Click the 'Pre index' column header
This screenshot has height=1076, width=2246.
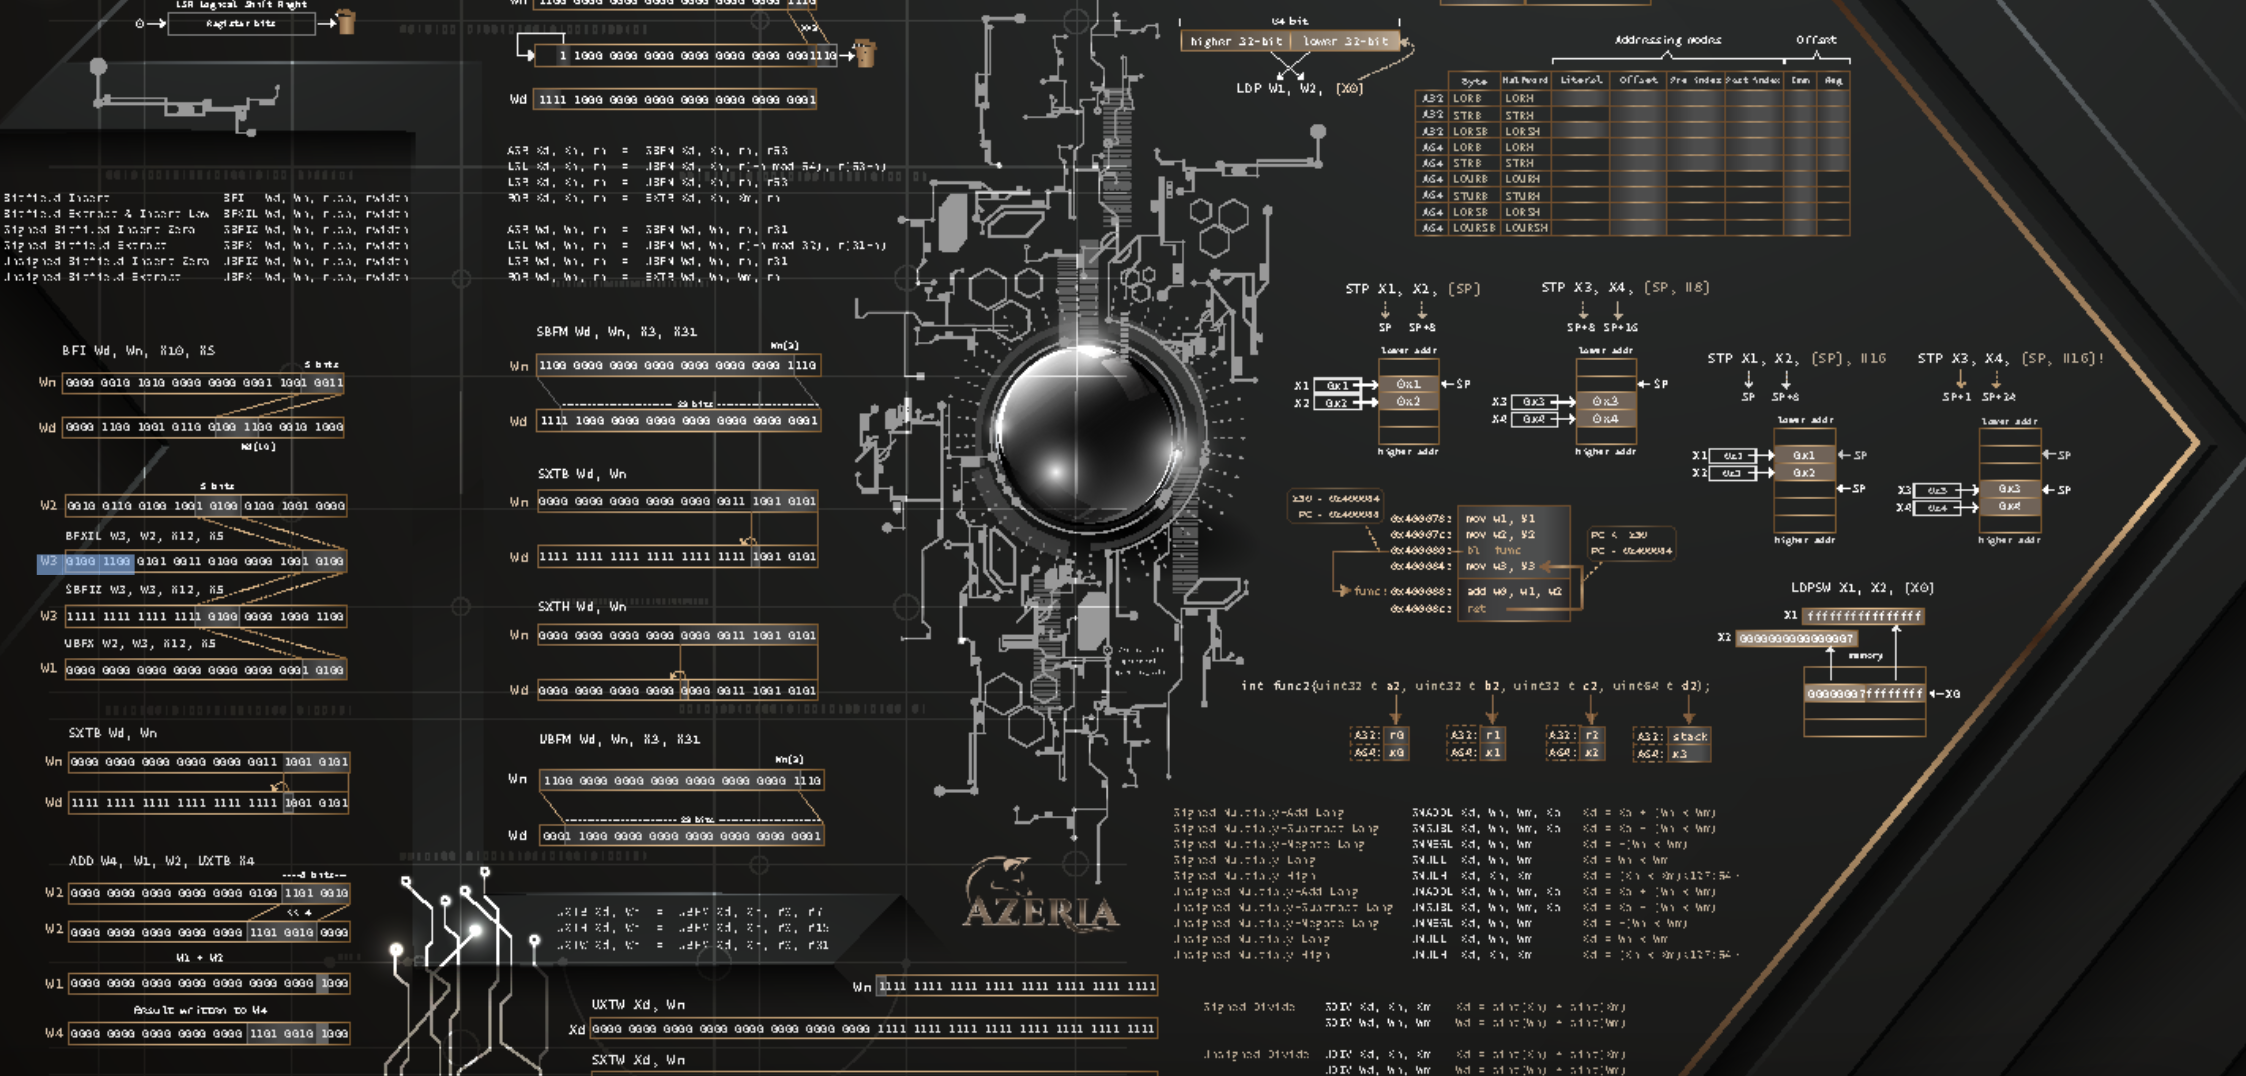[1694, 80]
